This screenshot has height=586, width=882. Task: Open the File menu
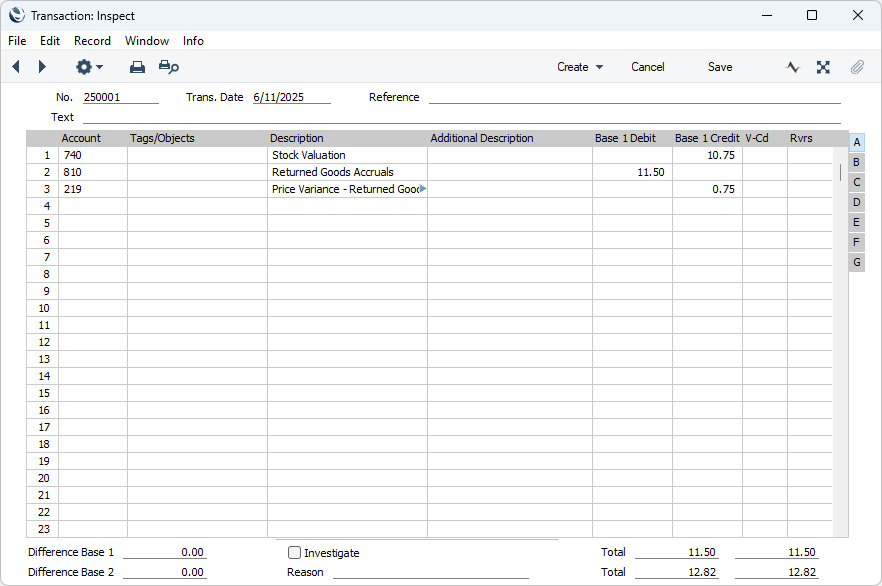pos(17,40)
